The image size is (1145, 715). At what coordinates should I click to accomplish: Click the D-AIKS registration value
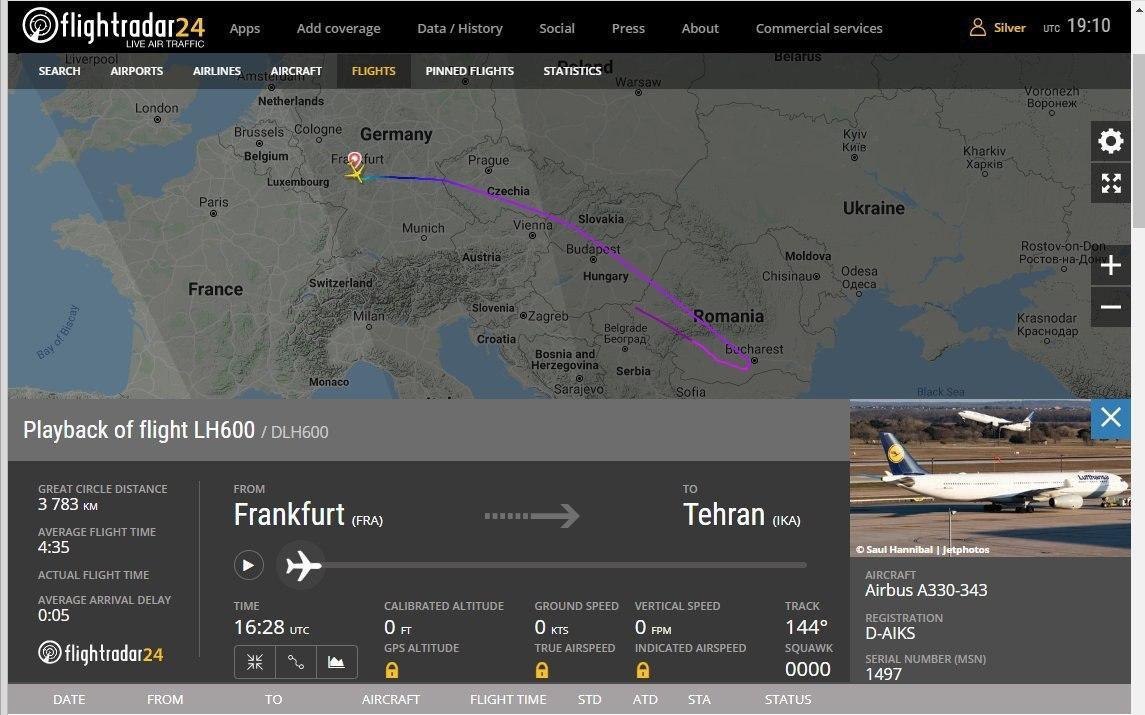889,633
